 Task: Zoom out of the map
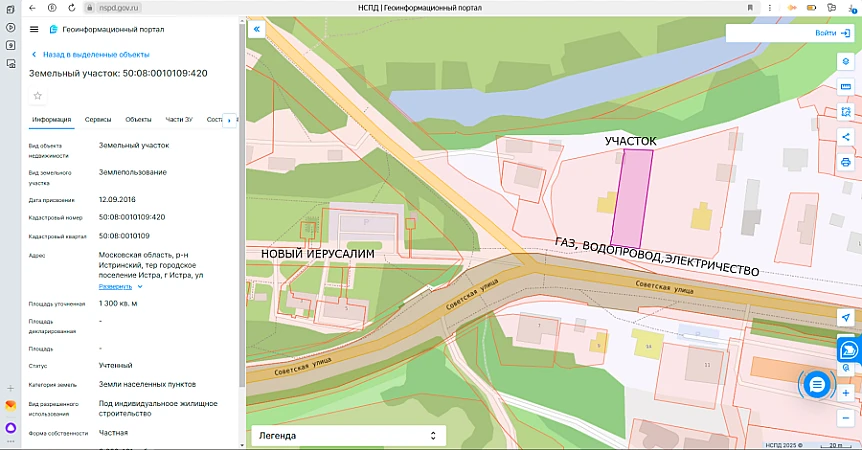point(845,416)
